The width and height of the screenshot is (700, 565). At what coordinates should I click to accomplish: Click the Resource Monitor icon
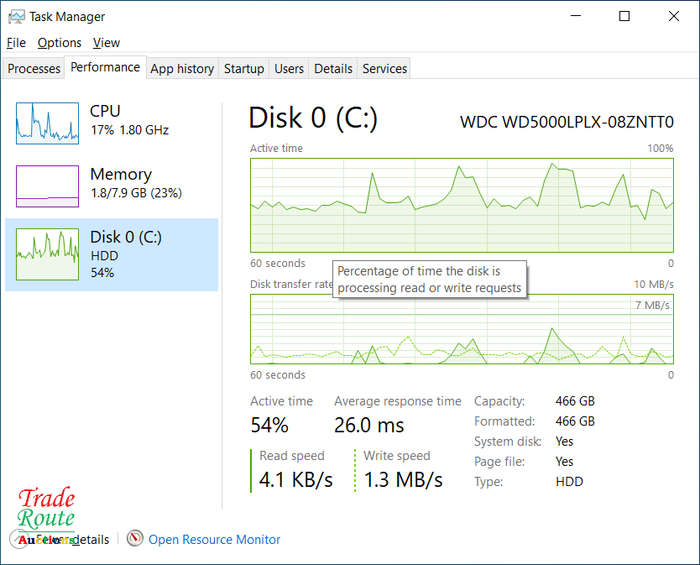135,539
